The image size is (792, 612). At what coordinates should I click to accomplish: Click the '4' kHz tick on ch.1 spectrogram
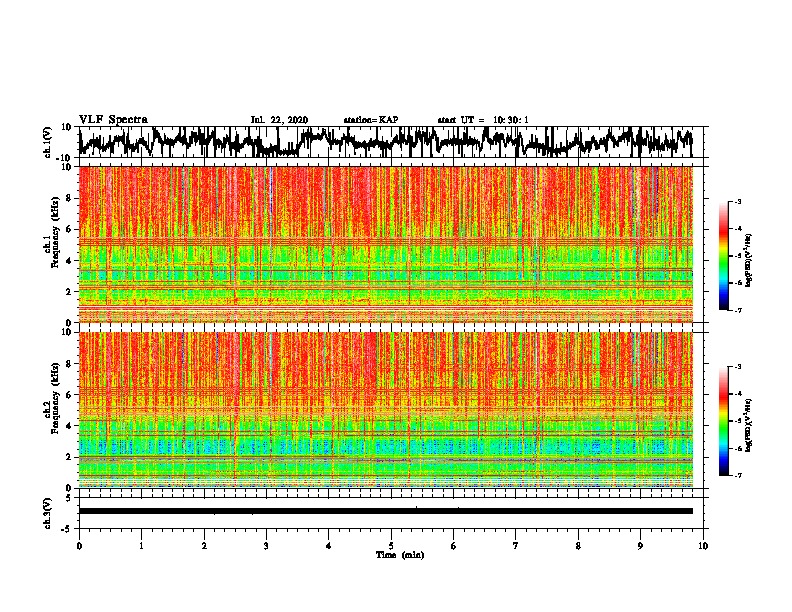(69, 261)
